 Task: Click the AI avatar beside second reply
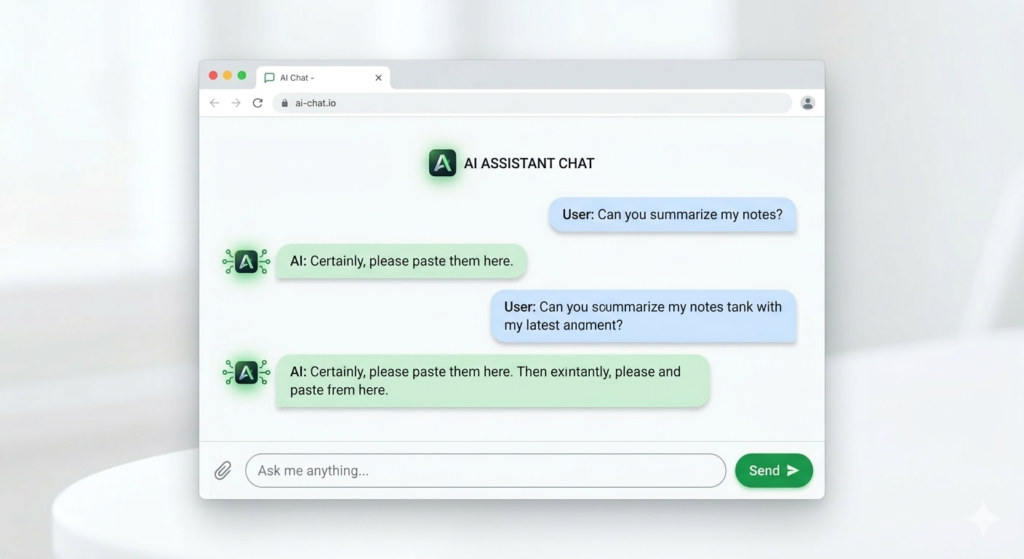[x=246, y=373]
